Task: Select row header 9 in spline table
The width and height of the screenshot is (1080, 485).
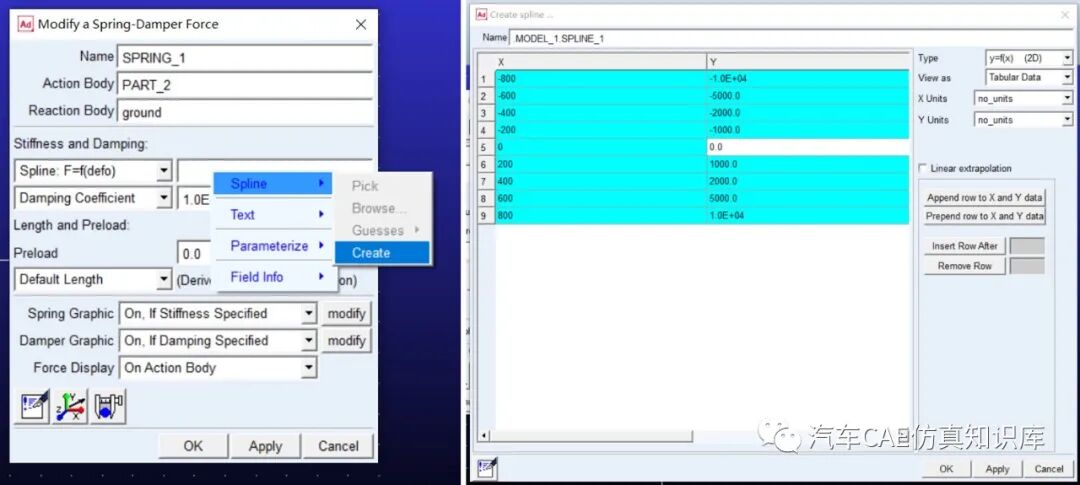Action: [486, 216]
